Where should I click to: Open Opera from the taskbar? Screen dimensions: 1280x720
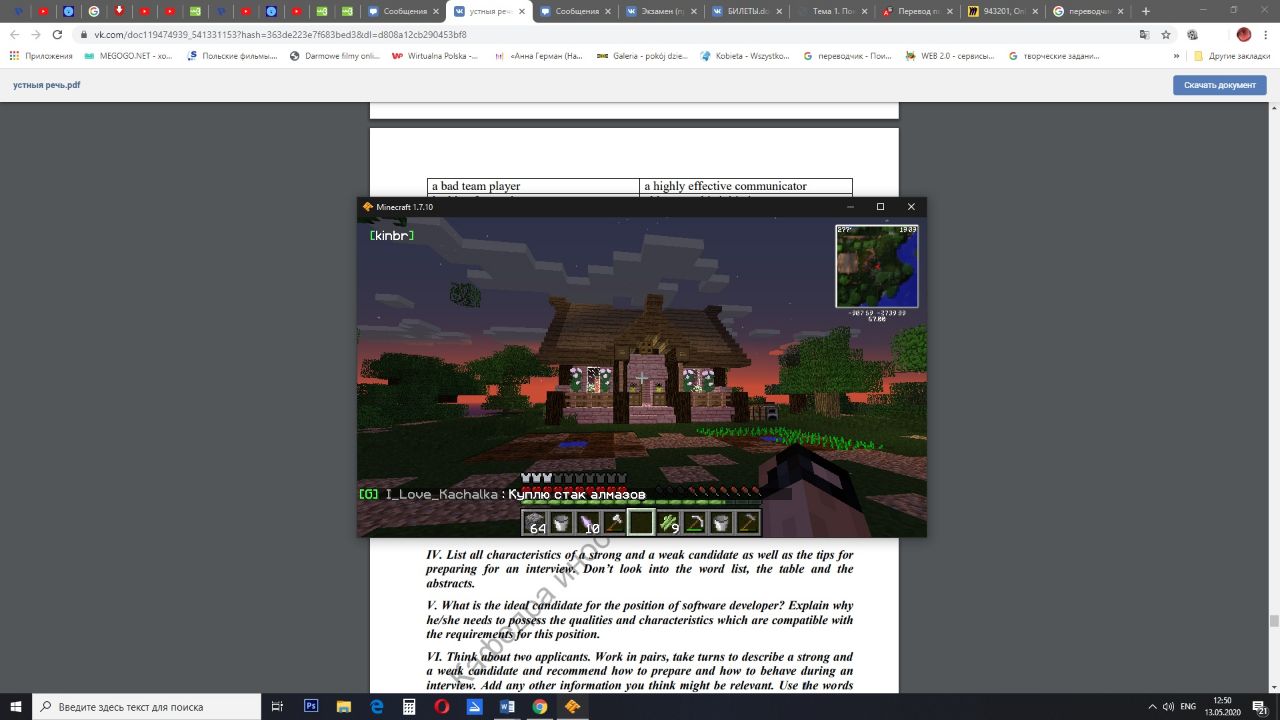point(442,706)
